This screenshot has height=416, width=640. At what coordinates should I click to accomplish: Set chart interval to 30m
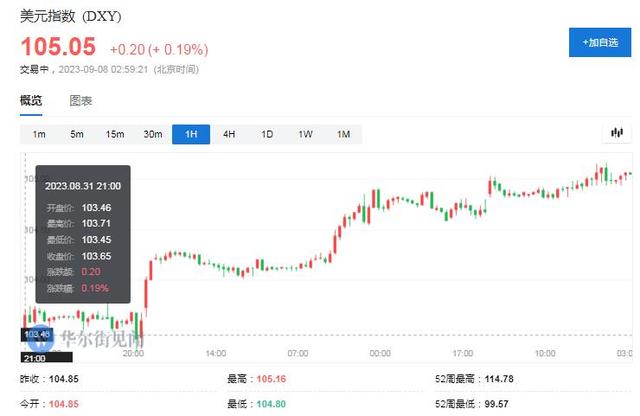pos(153,134)
